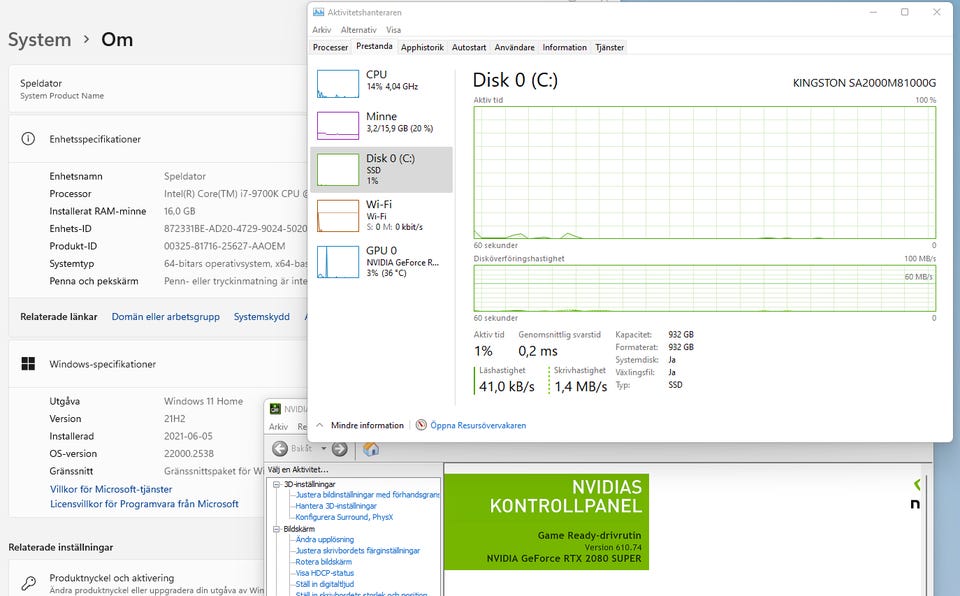The height and width of the screenshot is (596, 960).
Task: Collapse the Bildskärm tree node
Action: pos(276,529)
